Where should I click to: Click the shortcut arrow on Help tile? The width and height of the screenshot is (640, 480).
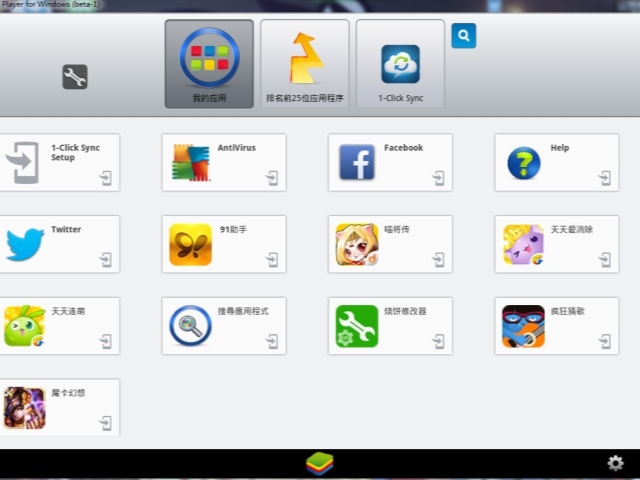coord(605,178)
